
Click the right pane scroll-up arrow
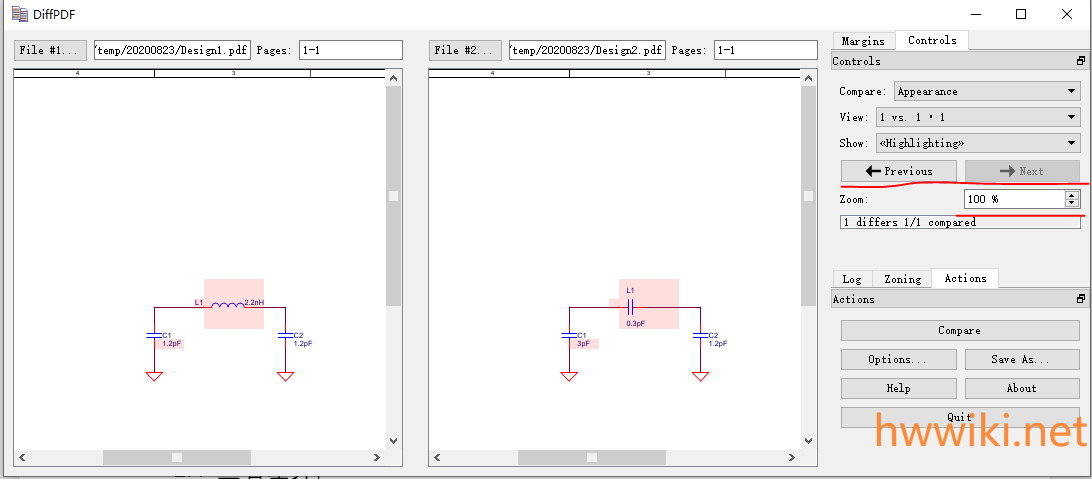click(809, 78)
